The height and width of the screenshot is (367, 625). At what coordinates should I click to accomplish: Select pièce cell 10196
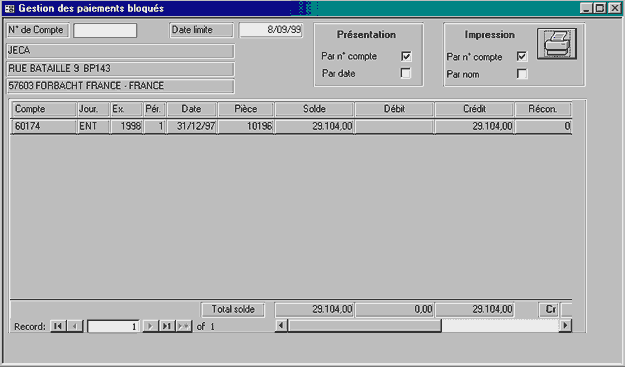(246, 126)
